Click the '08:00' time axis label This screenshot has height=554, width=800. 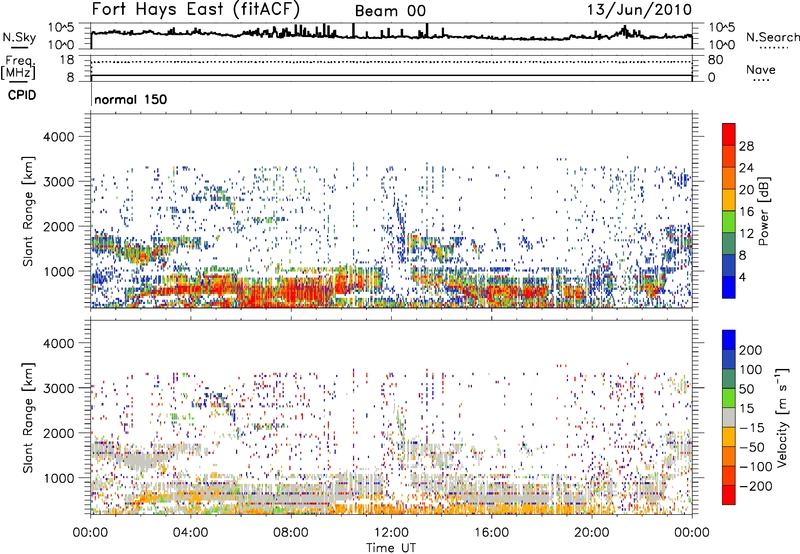pyautogui.click(x=291, y=533)
